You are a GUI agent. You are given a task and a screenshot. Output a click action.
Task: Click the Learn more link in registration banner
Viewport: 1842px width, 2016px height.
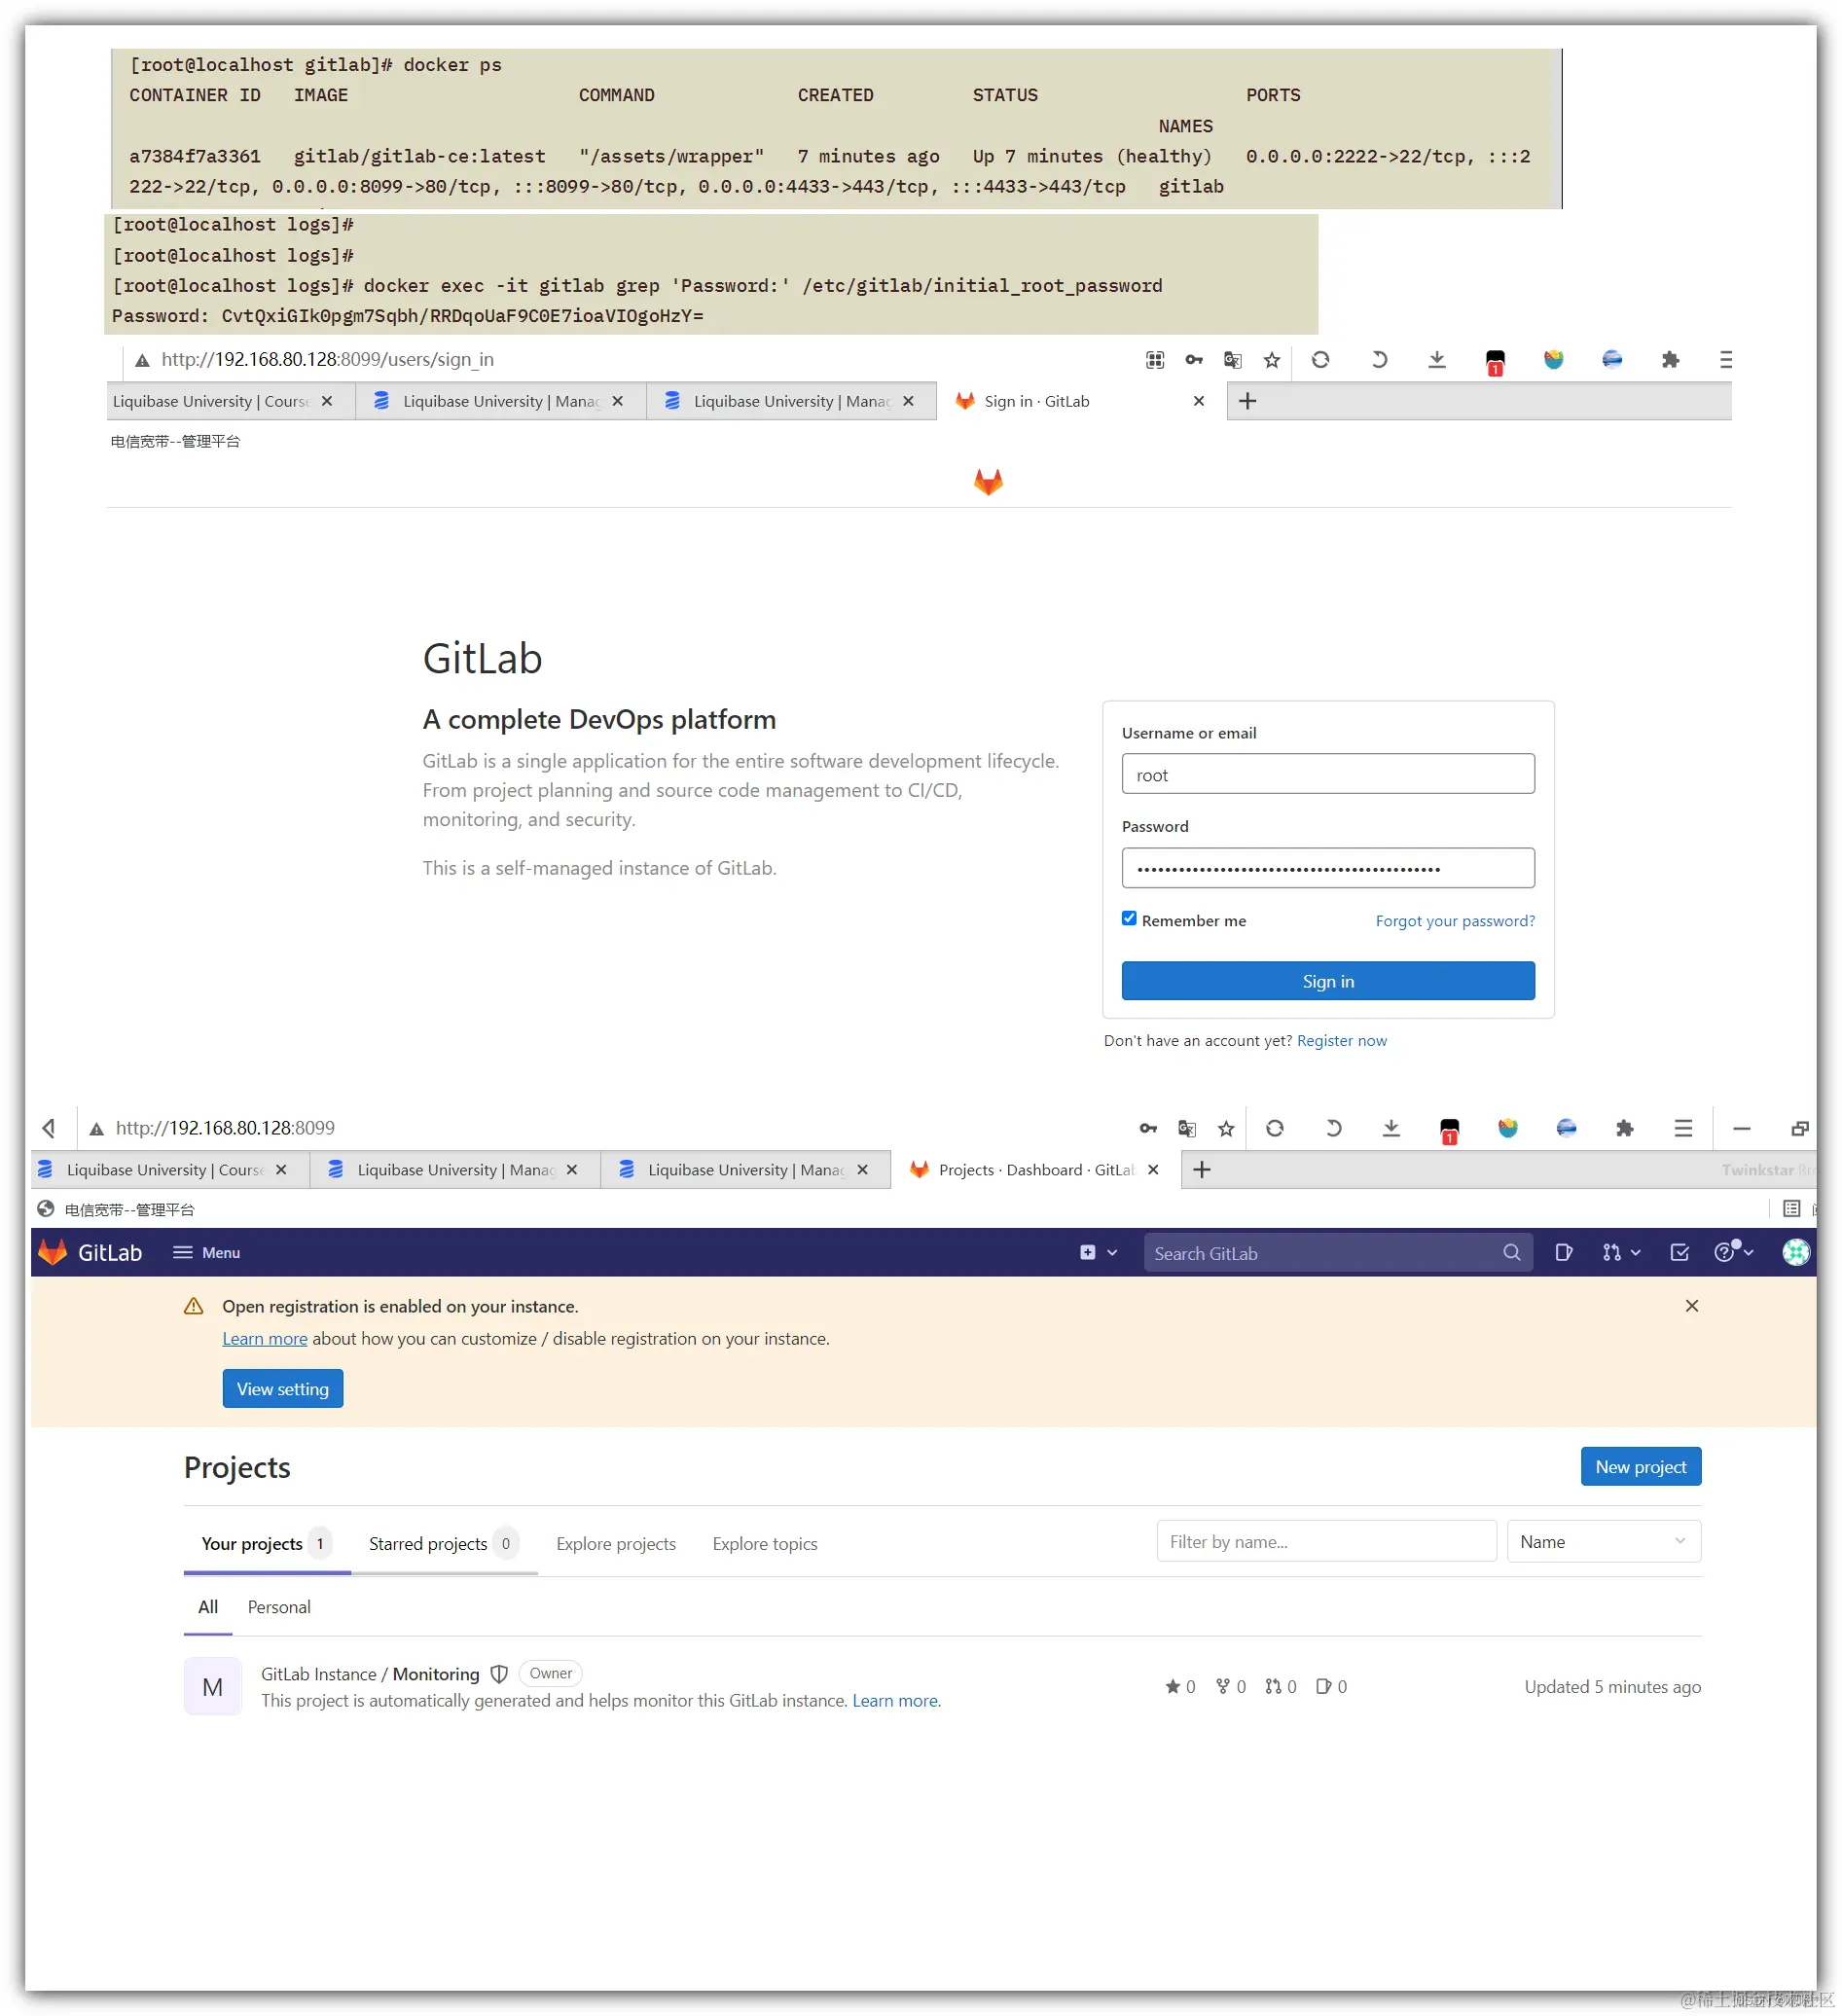265,1339
